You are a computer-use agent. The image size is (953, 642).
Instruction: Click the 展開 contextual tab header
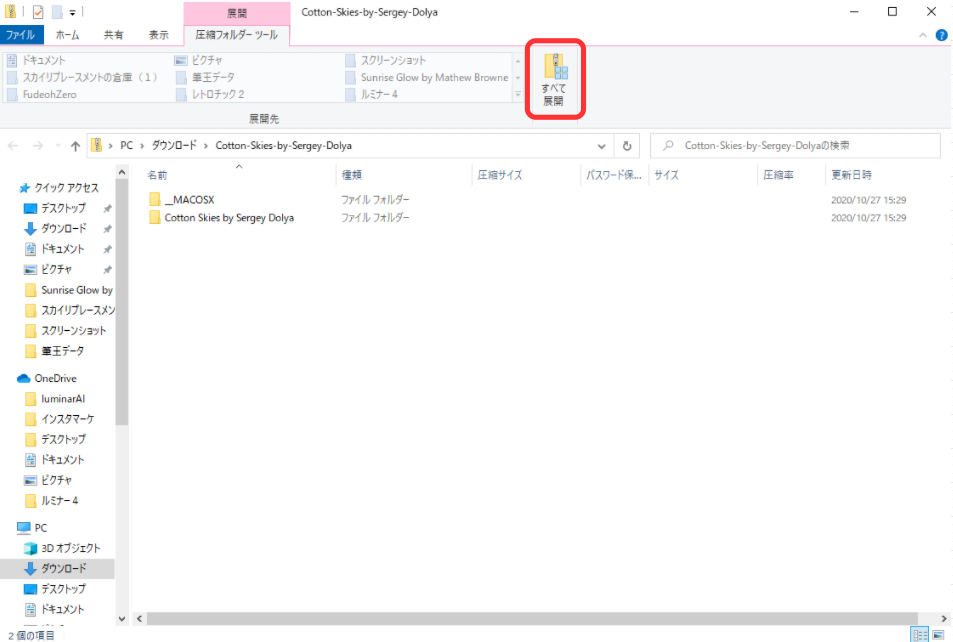pos(237,13)
